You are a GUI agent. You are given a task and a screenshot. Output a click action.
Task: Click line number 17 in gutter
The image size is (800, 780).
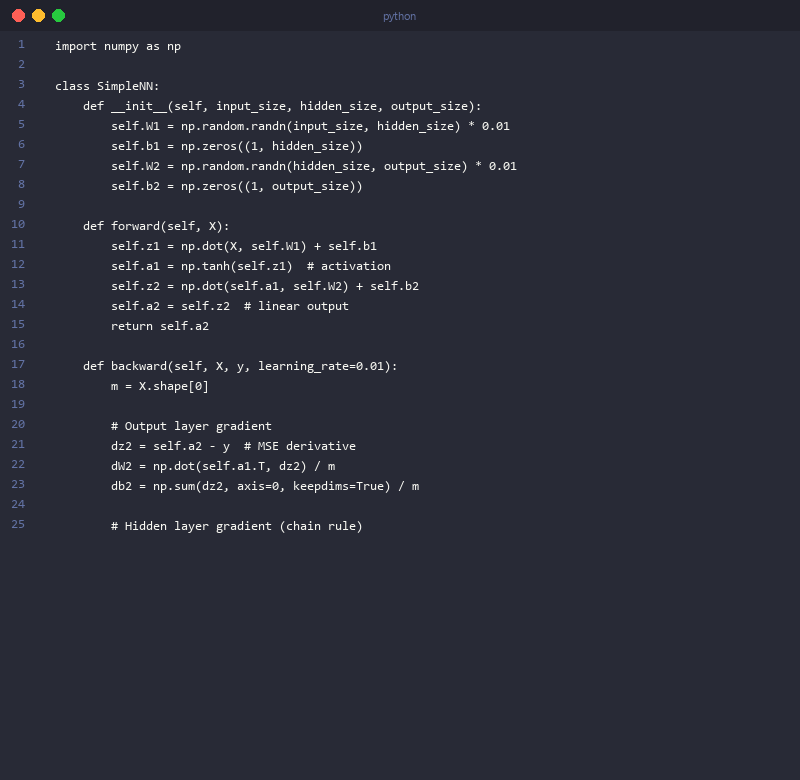18,364
